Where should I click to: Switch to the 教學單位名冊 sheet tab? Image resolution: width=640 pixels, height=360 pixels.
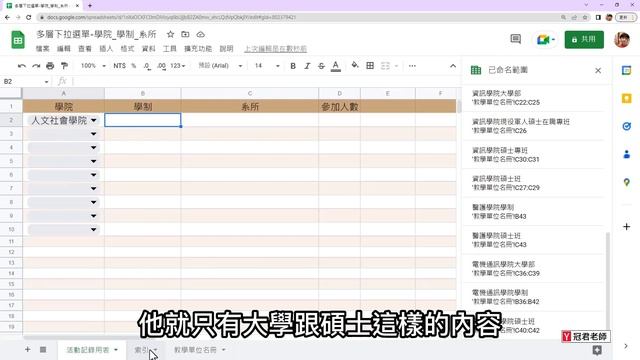pyautogui.click(x=199, y=350)
